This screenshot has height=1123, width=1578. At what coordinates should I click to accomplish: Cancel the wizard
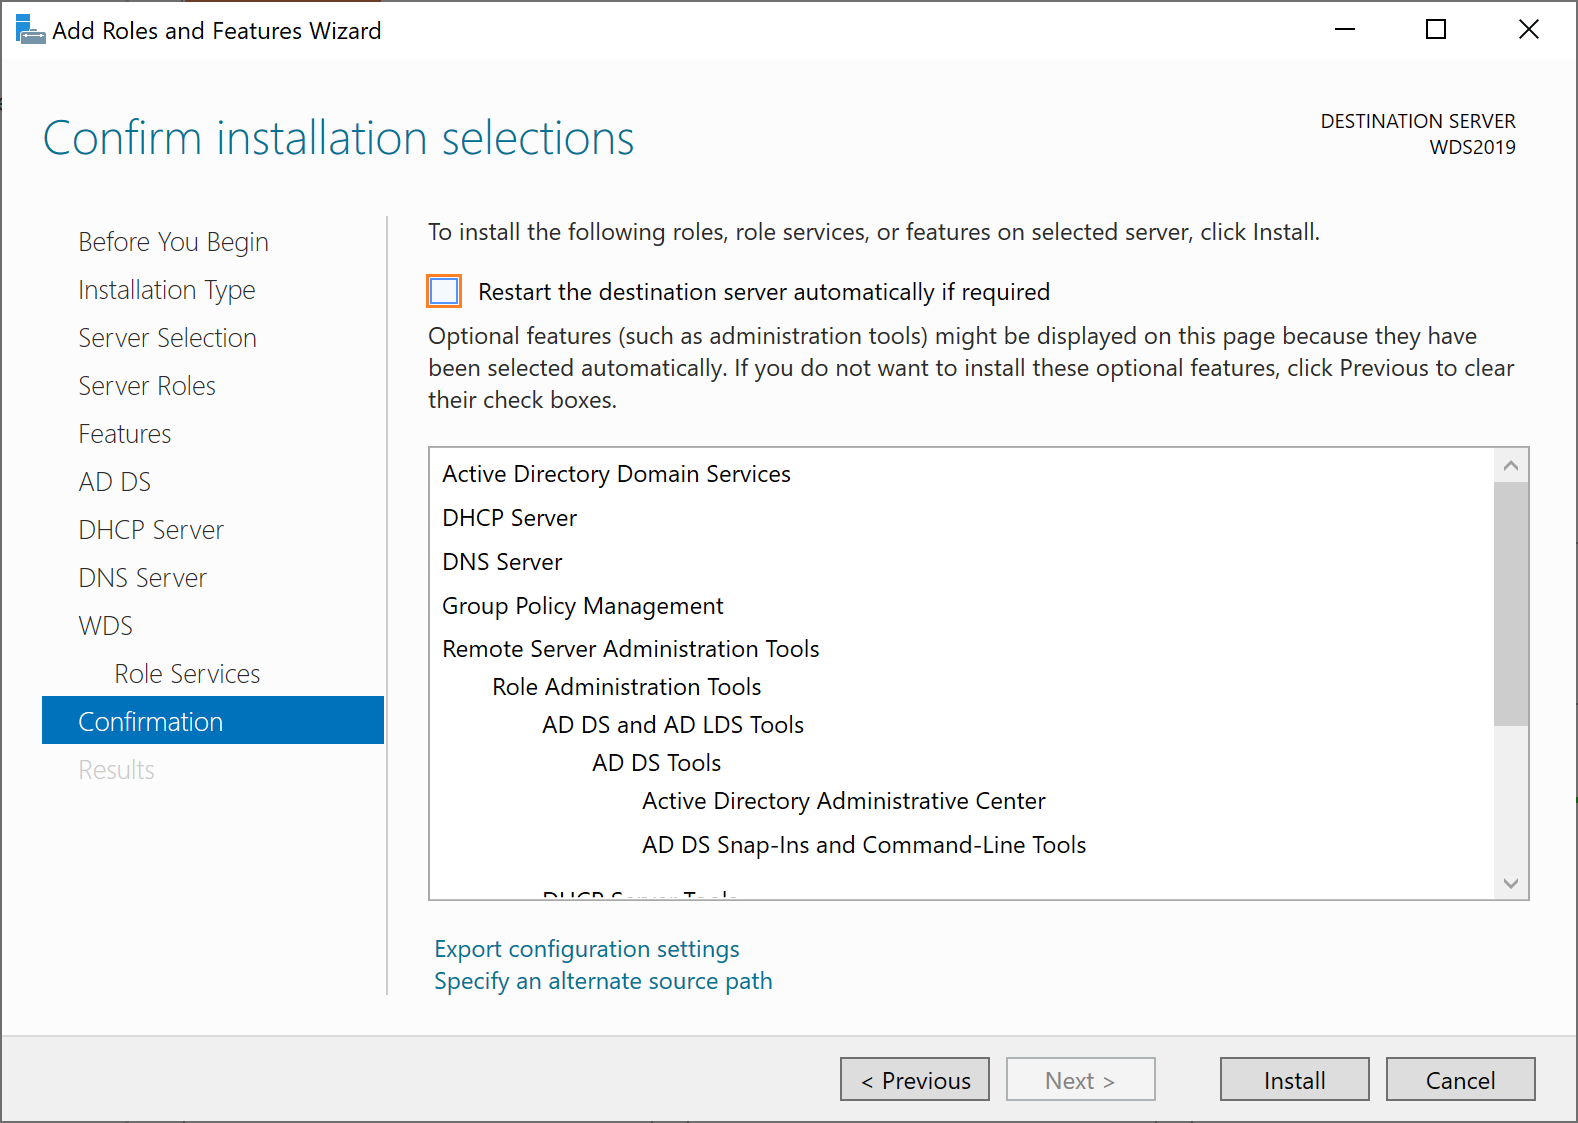coord(1461,1080)
